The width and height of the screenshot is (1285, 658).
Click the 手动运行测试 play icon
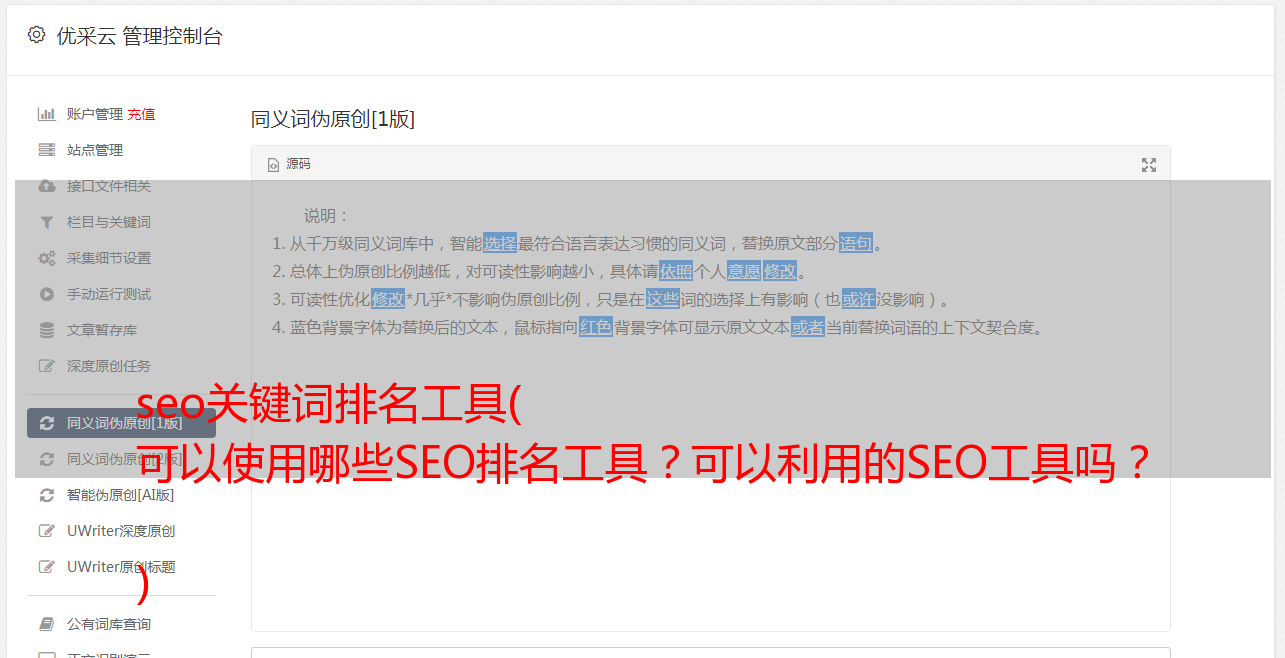pos(46,294)
